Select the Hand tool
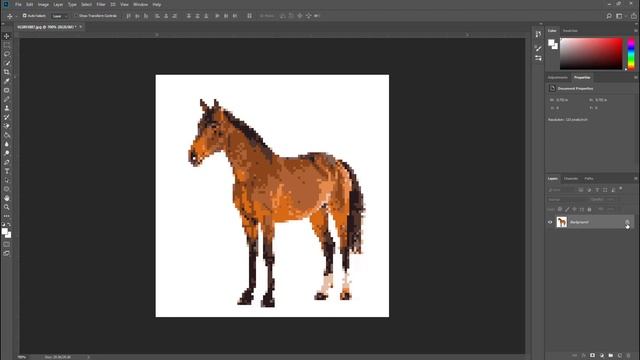Image resolution: width=640 pixels, height=360 pixels. pyautogui.click(x=7, y=198)
